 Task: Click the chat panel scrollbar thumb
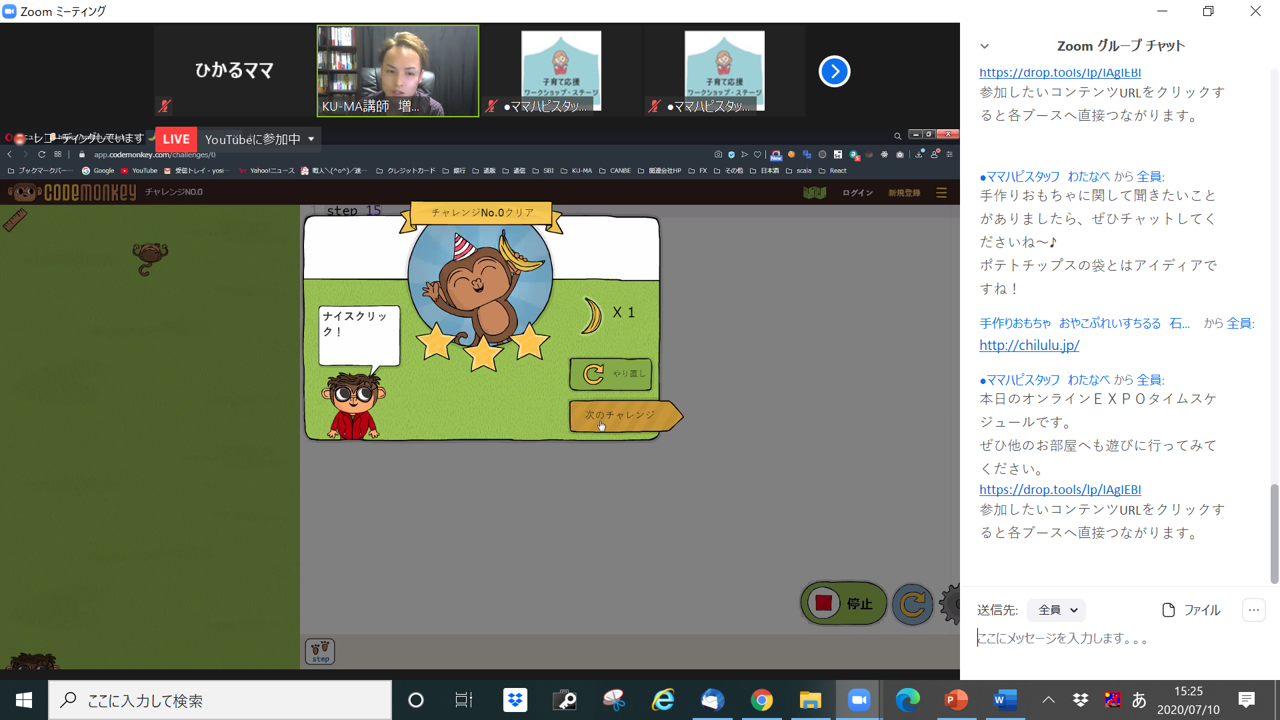click(1274, 533)
